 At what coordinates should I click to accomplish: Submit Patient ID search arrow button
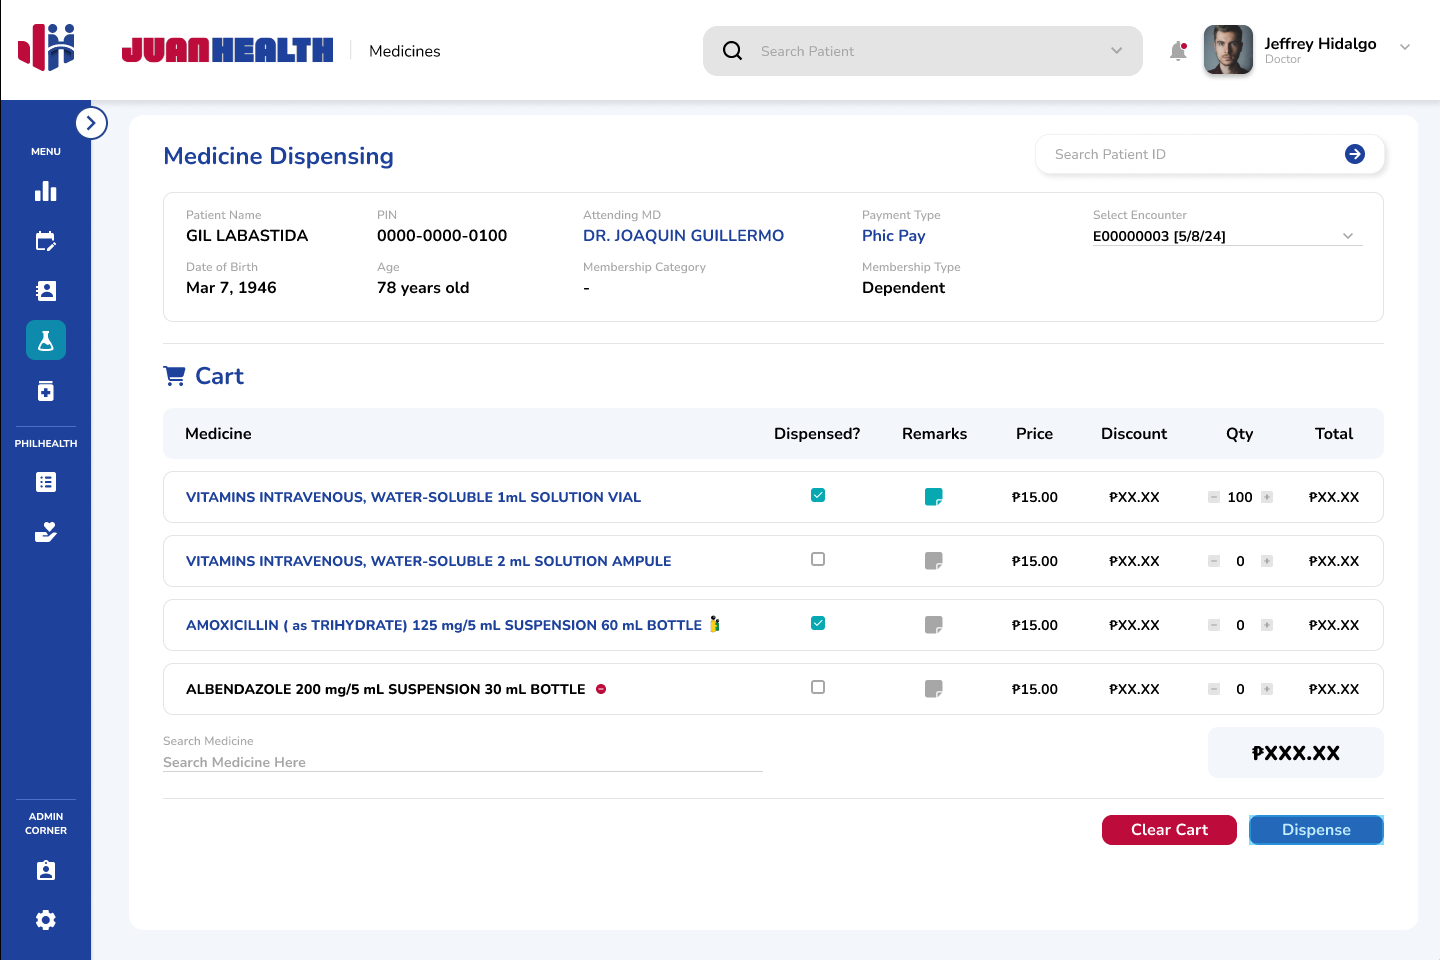tap(1355, 154)
